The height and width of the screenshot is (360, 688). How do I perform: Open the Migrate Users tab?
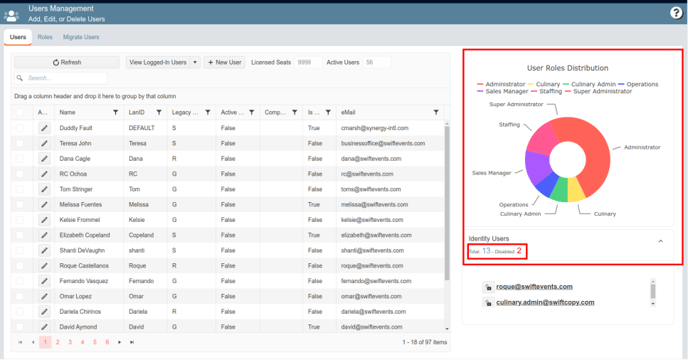(81, 37)
